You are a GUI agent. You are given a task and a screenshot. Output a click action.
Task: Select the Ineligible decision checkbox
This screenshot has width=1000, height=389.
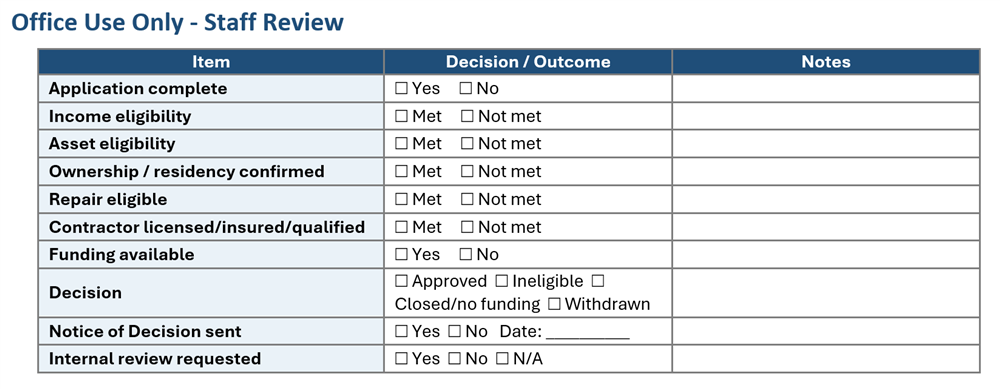[502, 281]
